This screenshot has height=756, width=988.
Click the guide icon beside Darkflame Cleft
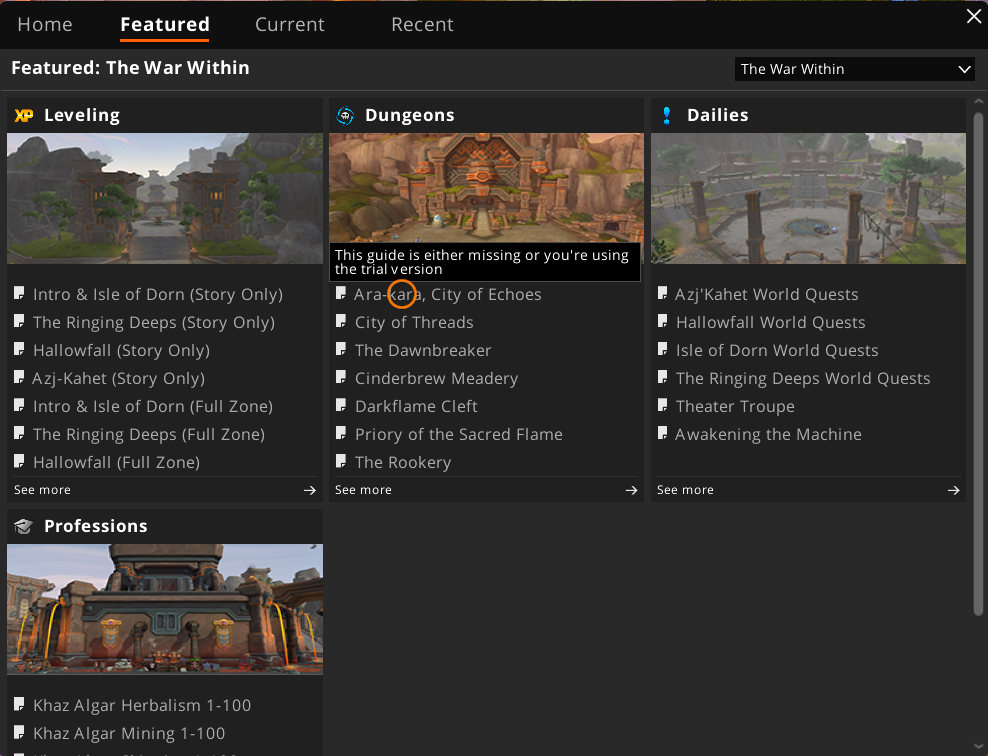[x=341, y=406]
